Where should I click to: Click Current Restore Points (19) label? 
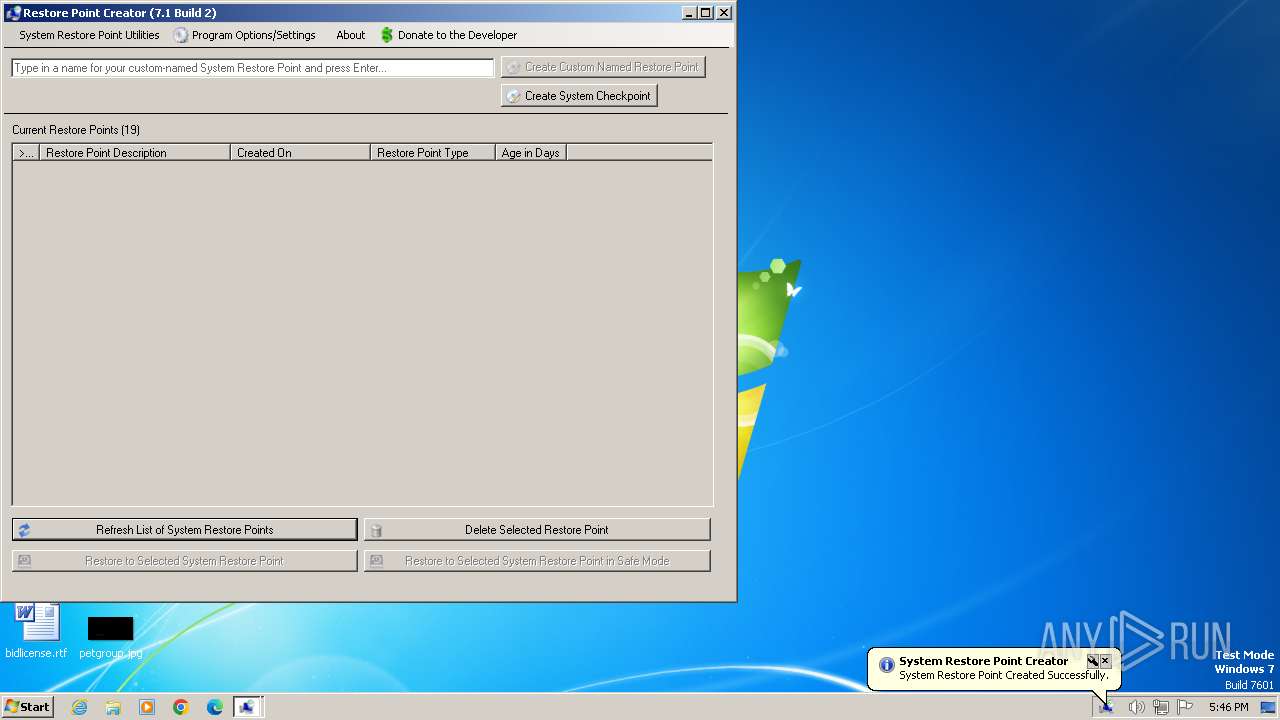tap(76, 130)
